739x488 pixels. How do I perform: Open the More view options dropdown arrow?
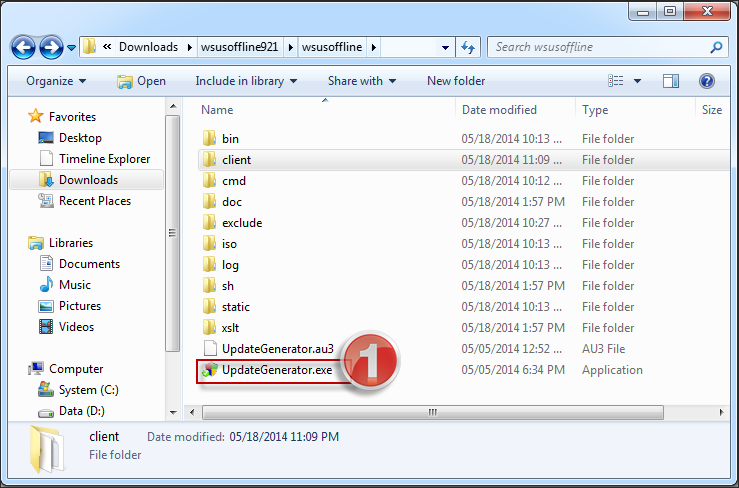point(637,81)
